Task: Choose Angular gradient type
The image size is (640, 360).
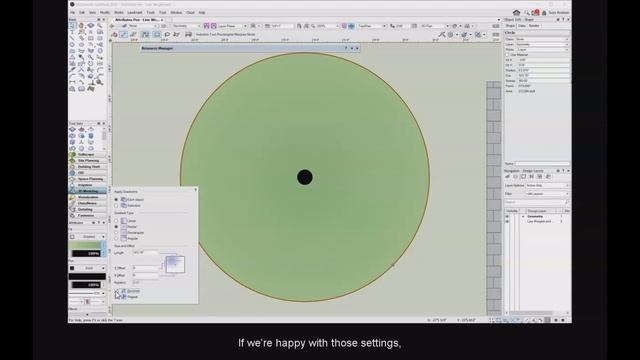Action: [x=116, y=238]
